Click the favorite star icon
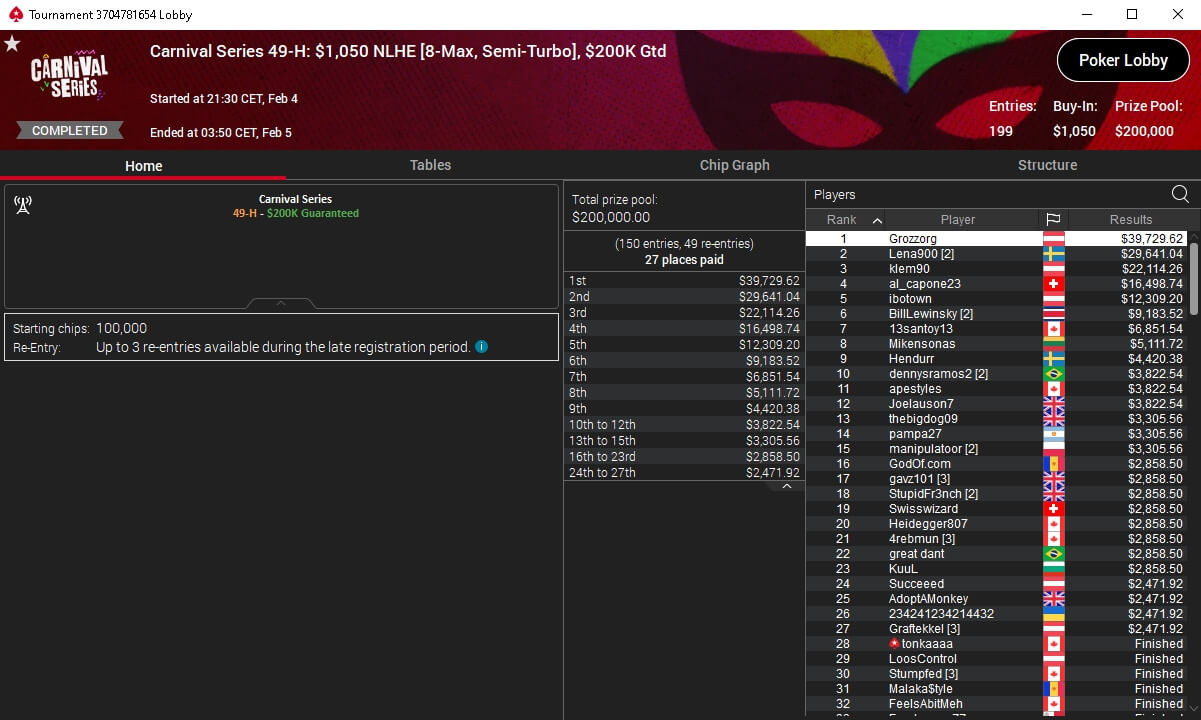 [x=12, y=44]
